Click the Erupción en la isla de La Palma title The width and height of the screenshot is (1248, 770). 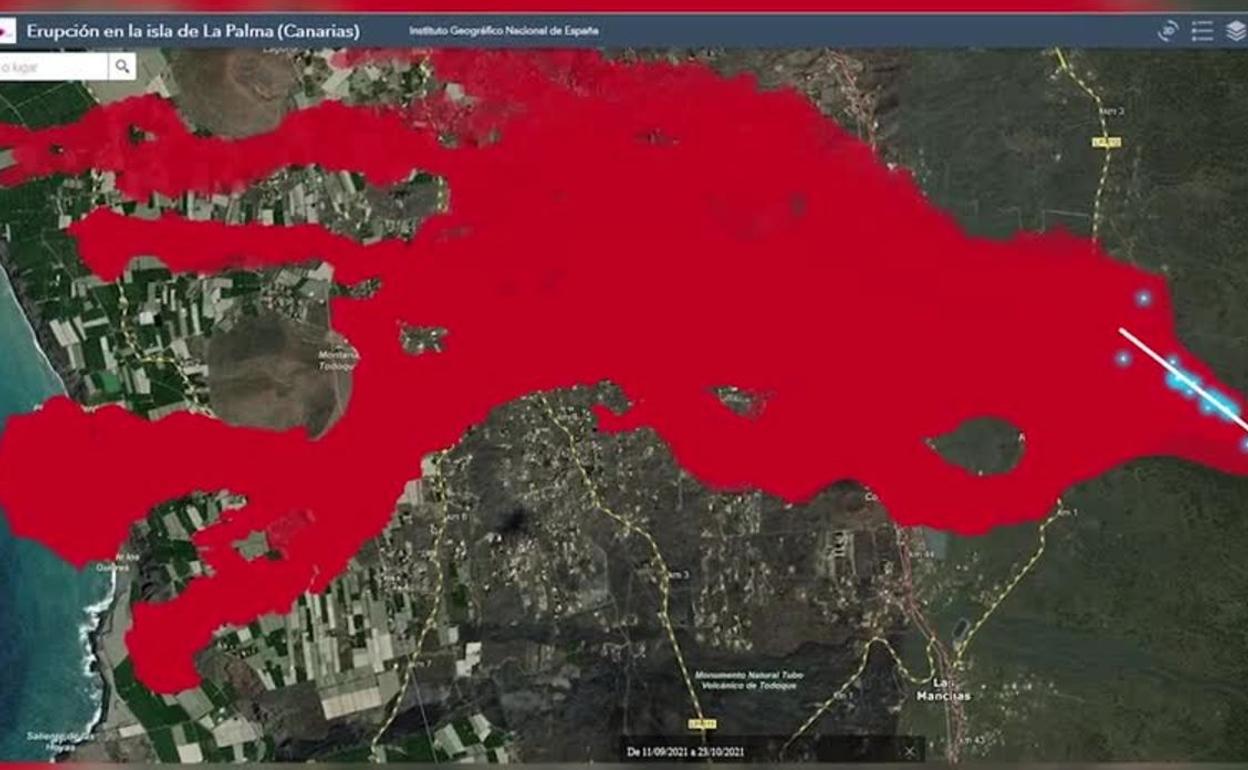[193, 31]
